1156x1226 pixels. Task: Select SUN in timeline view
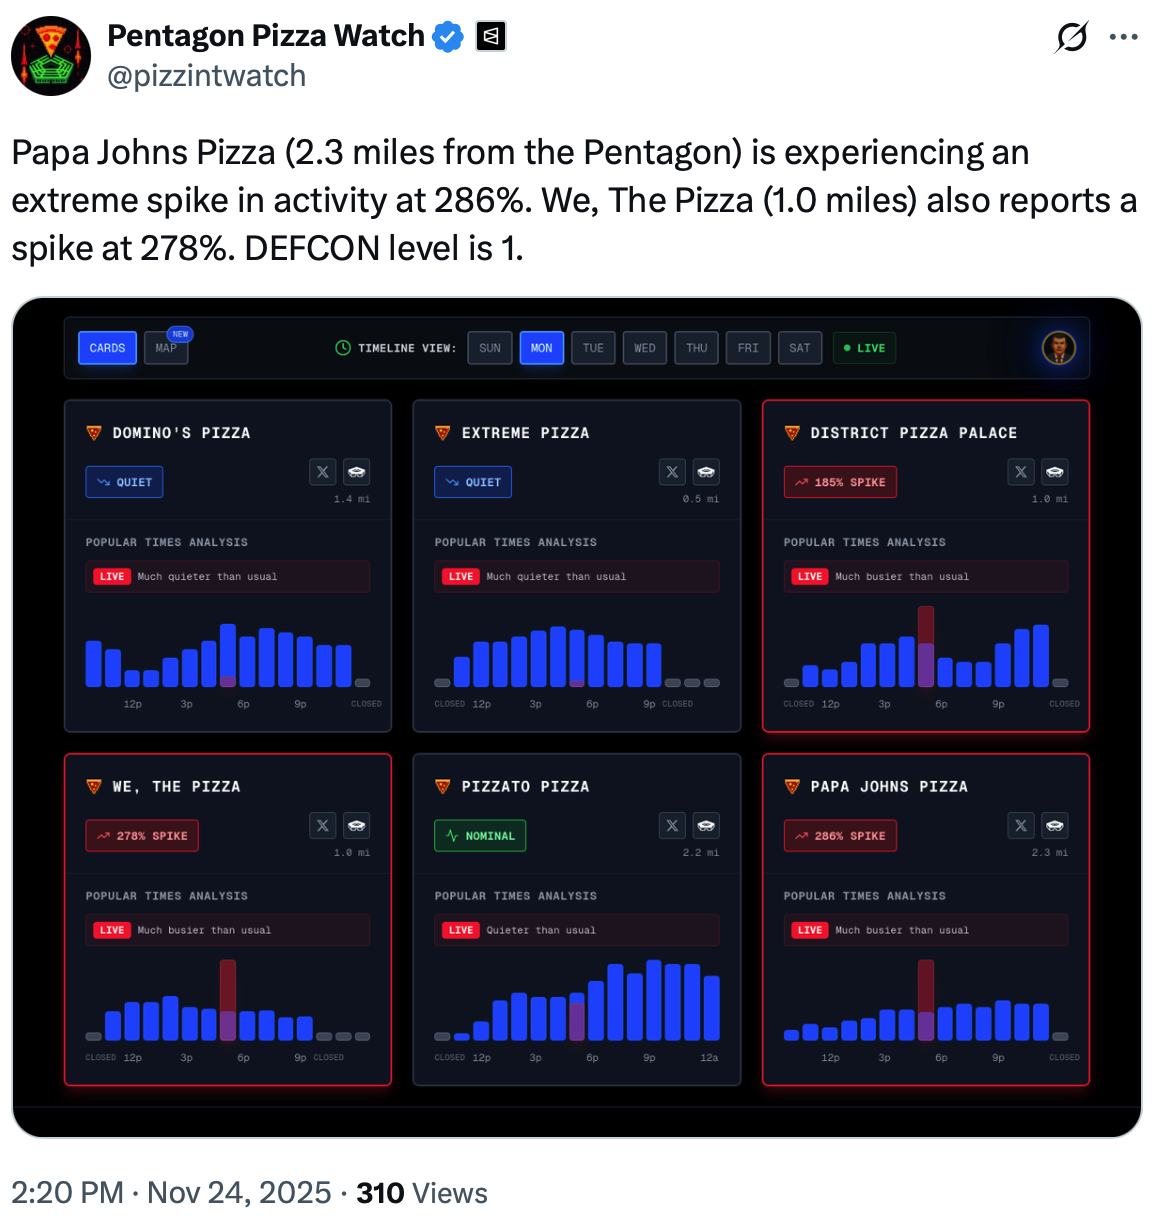pyautogui.click(x=490, y=348)
